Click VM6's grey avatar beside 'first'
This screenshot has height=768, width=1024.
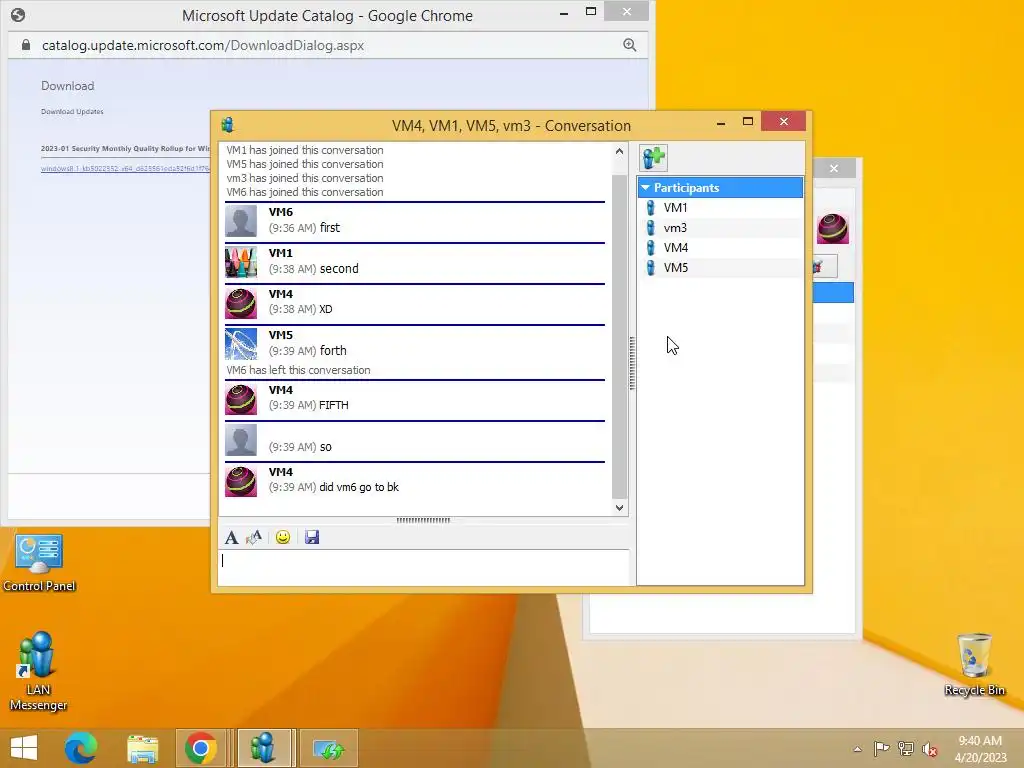241,221
